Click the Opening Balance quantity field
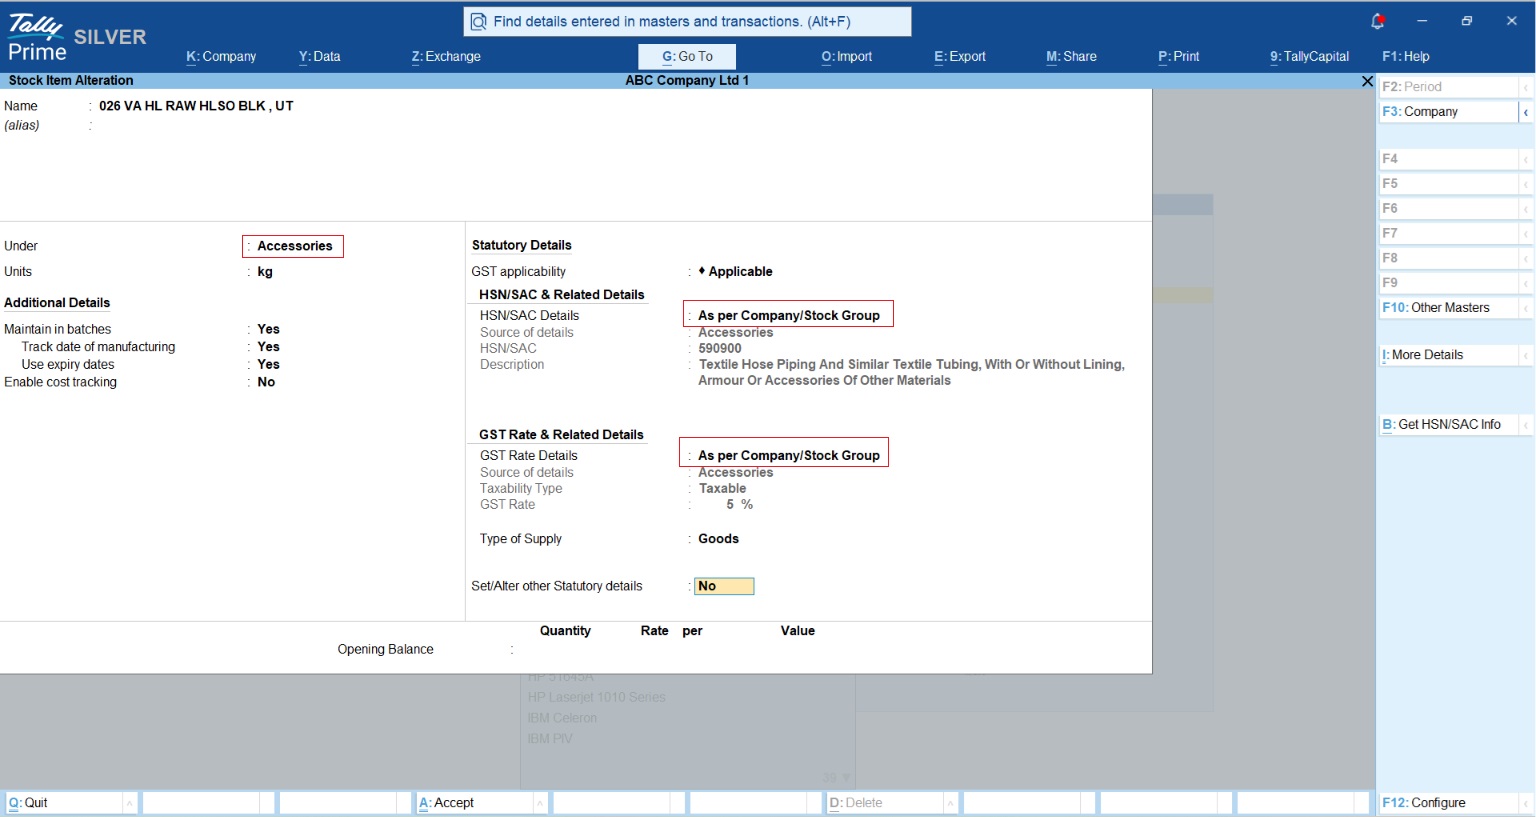 click(565, 650)
